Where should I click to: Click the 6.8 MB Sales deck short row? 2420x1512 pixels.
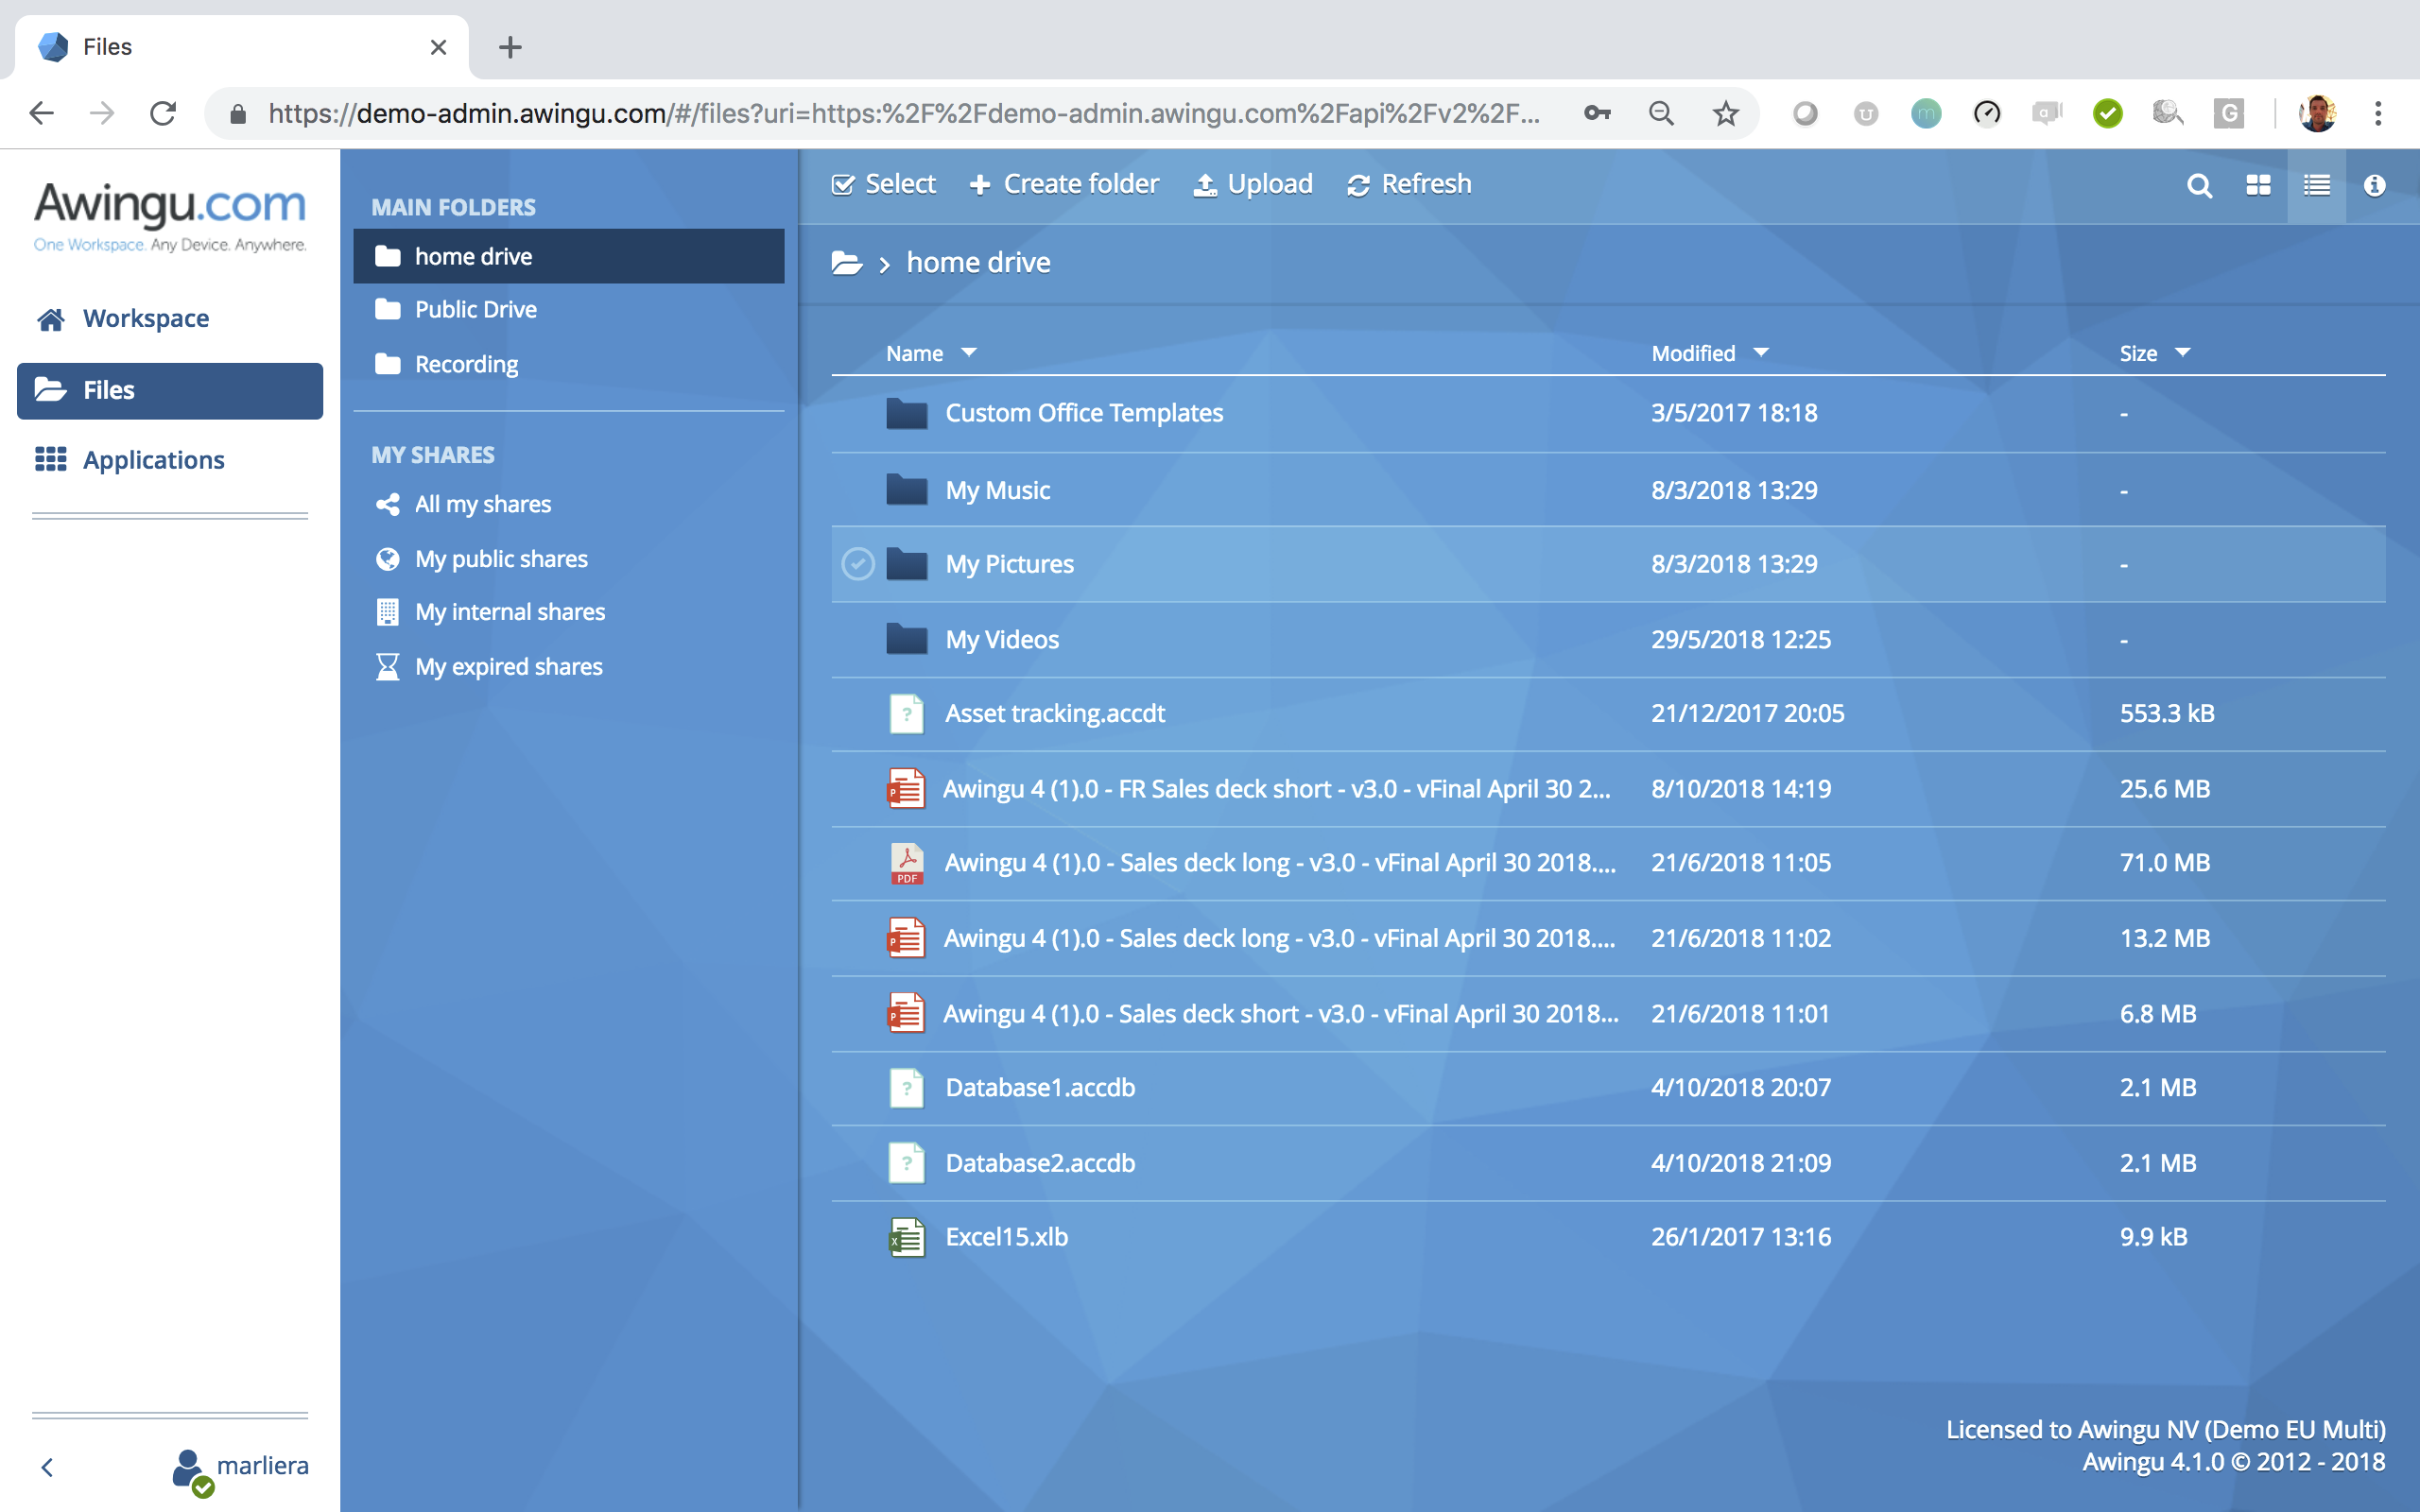[x=1608, y=1014]
